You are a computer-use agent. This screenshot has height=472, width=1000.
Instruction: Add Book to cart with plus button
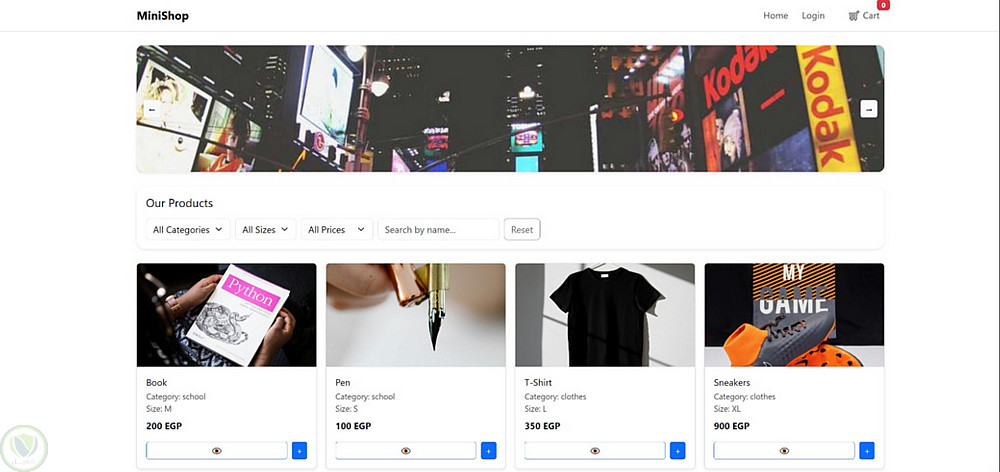[300, 450]
